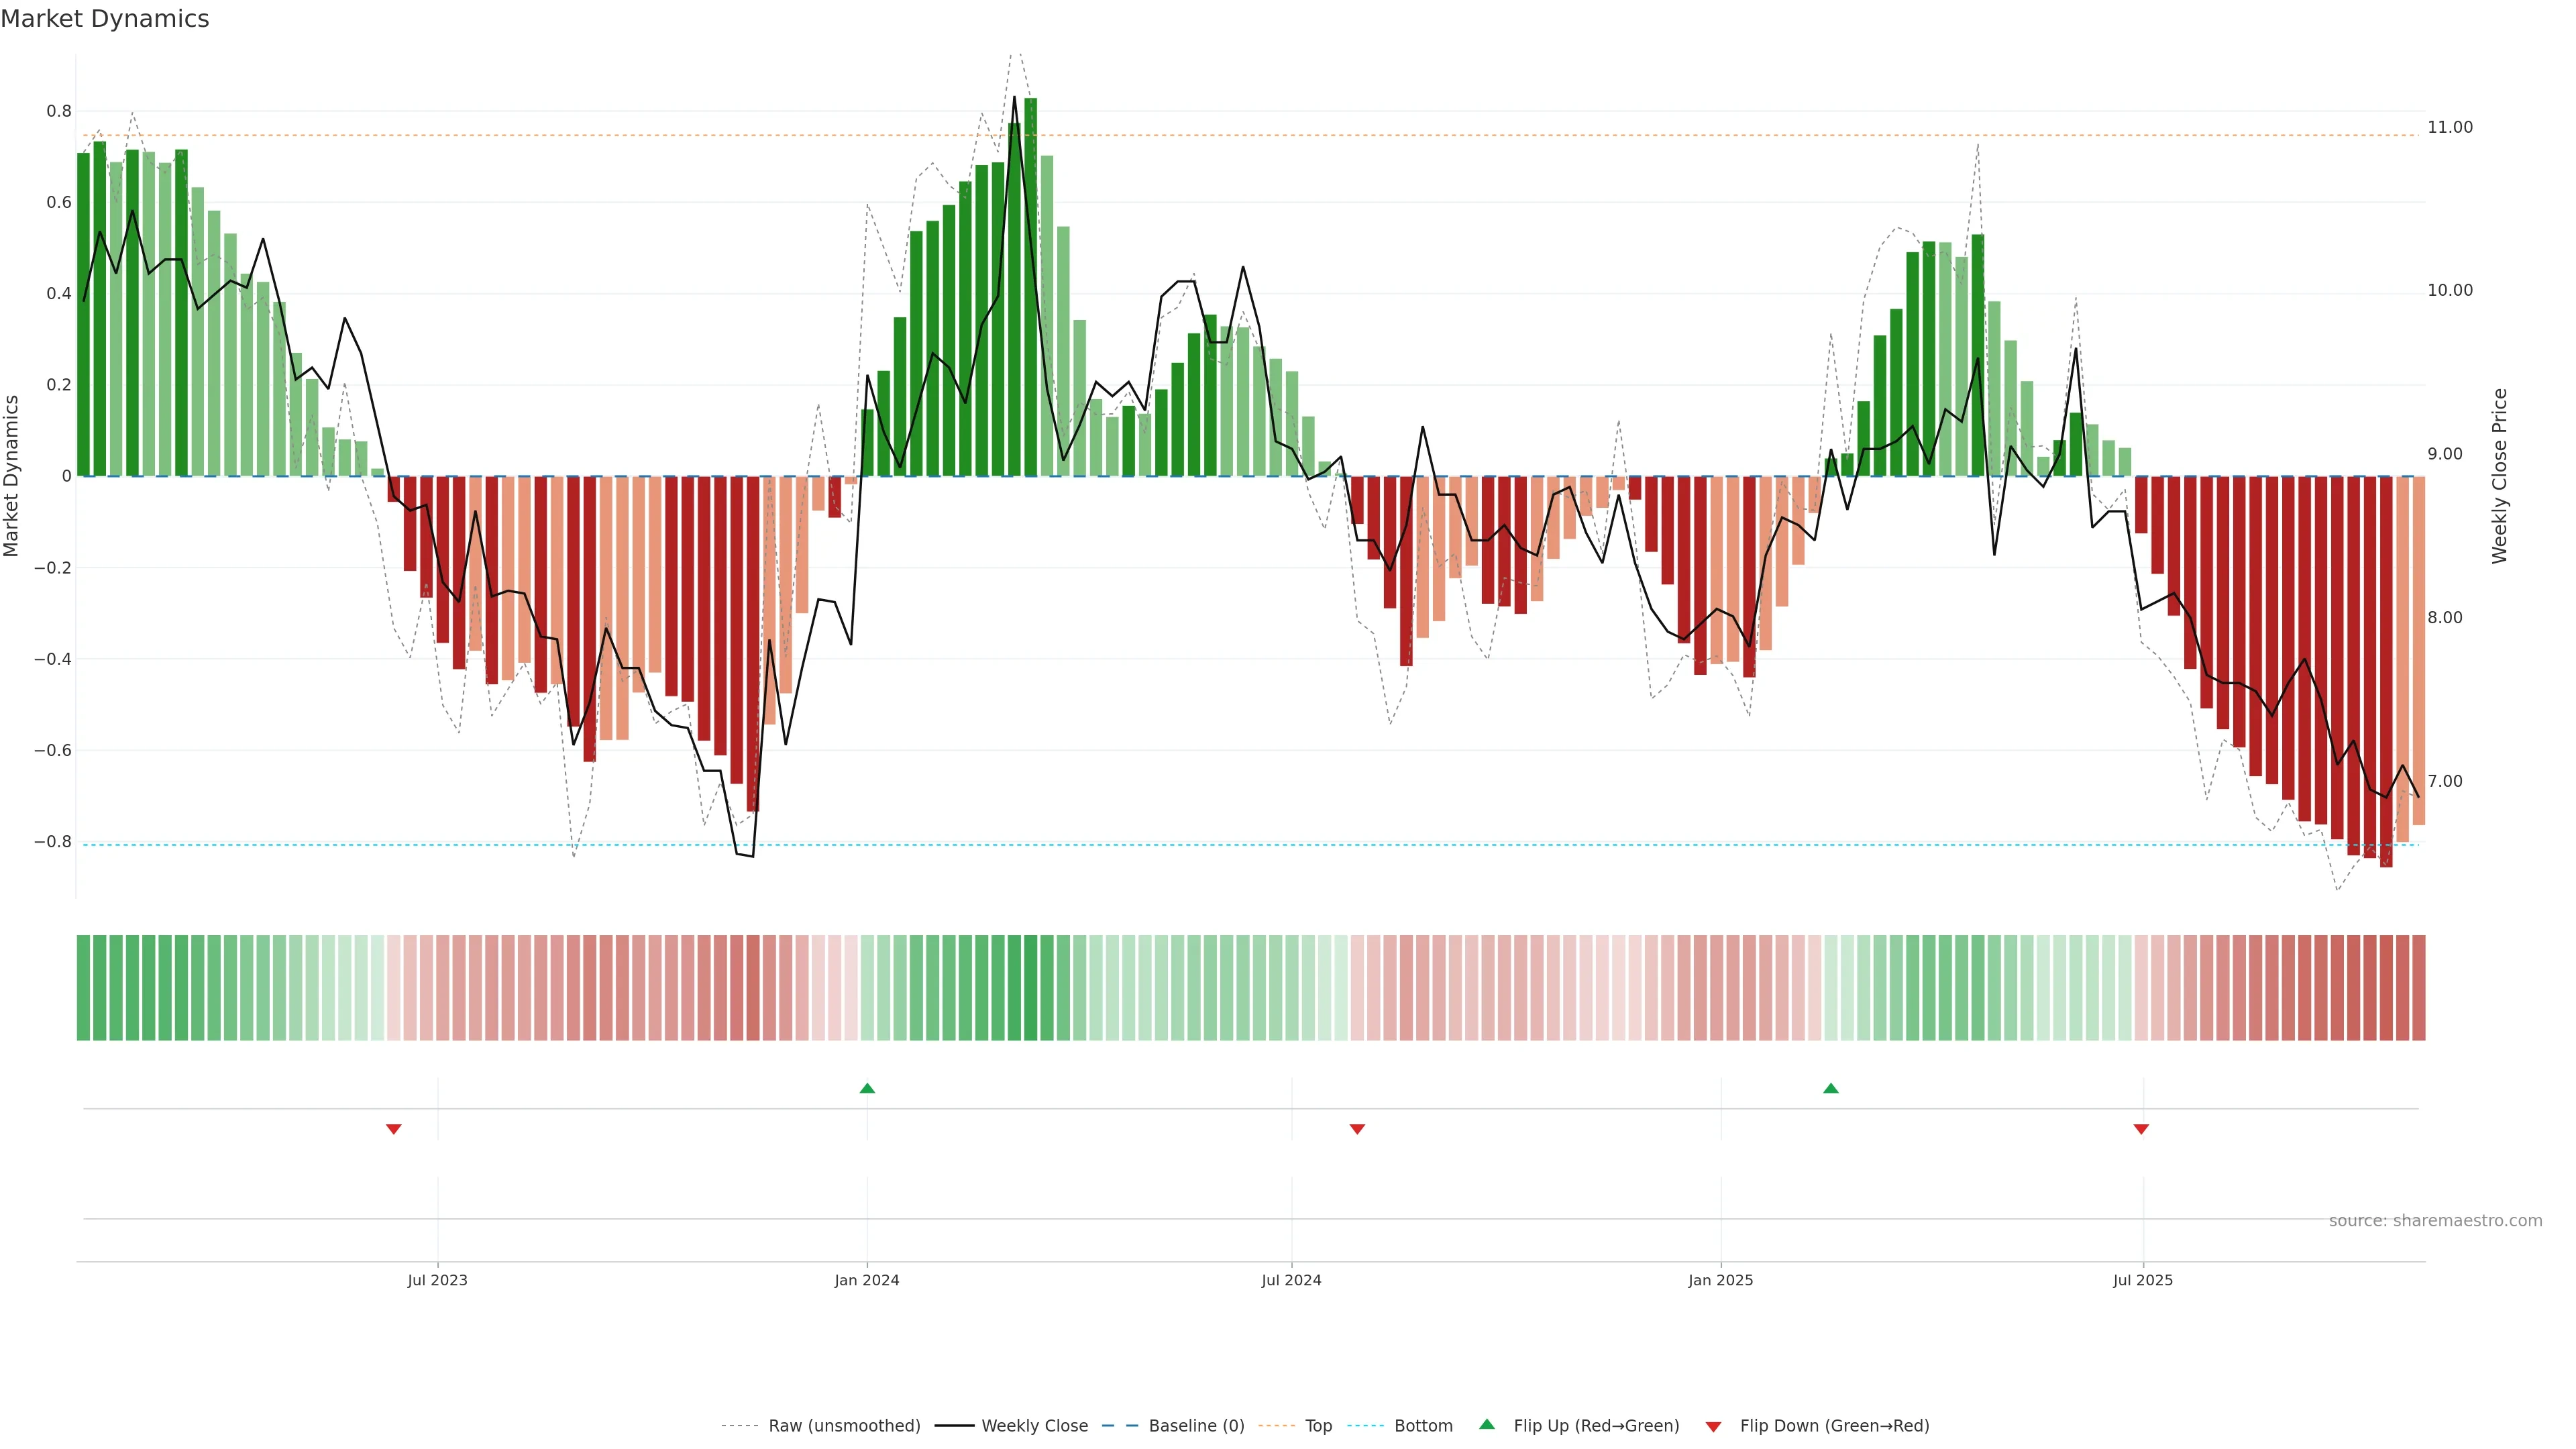The height and width of the screenshot is (1449, 2576).
Task: Hide the Bottom threshold series via legend
Action: click(1423, 1426)
